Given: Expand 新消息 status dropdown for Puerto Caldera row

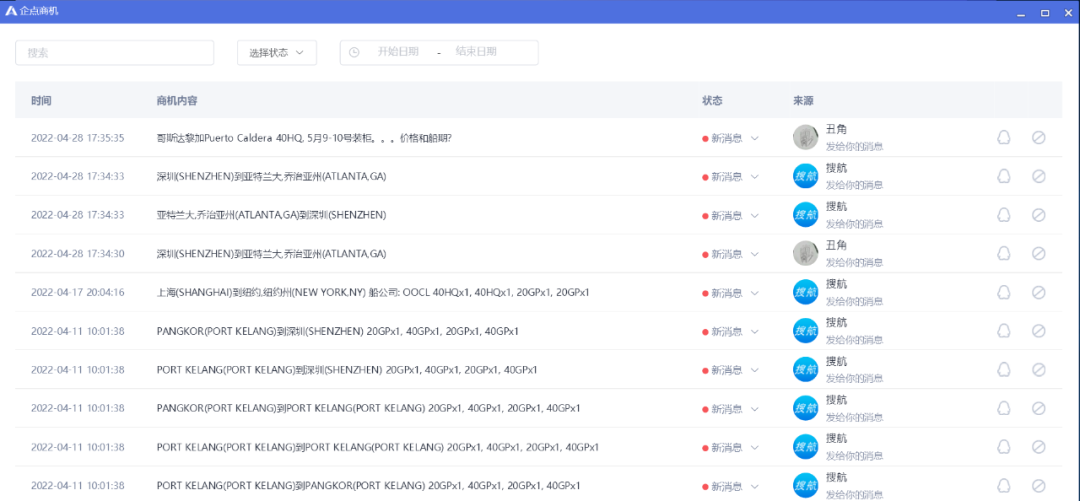Looking at the screenshot, I should tap(754, 138).
